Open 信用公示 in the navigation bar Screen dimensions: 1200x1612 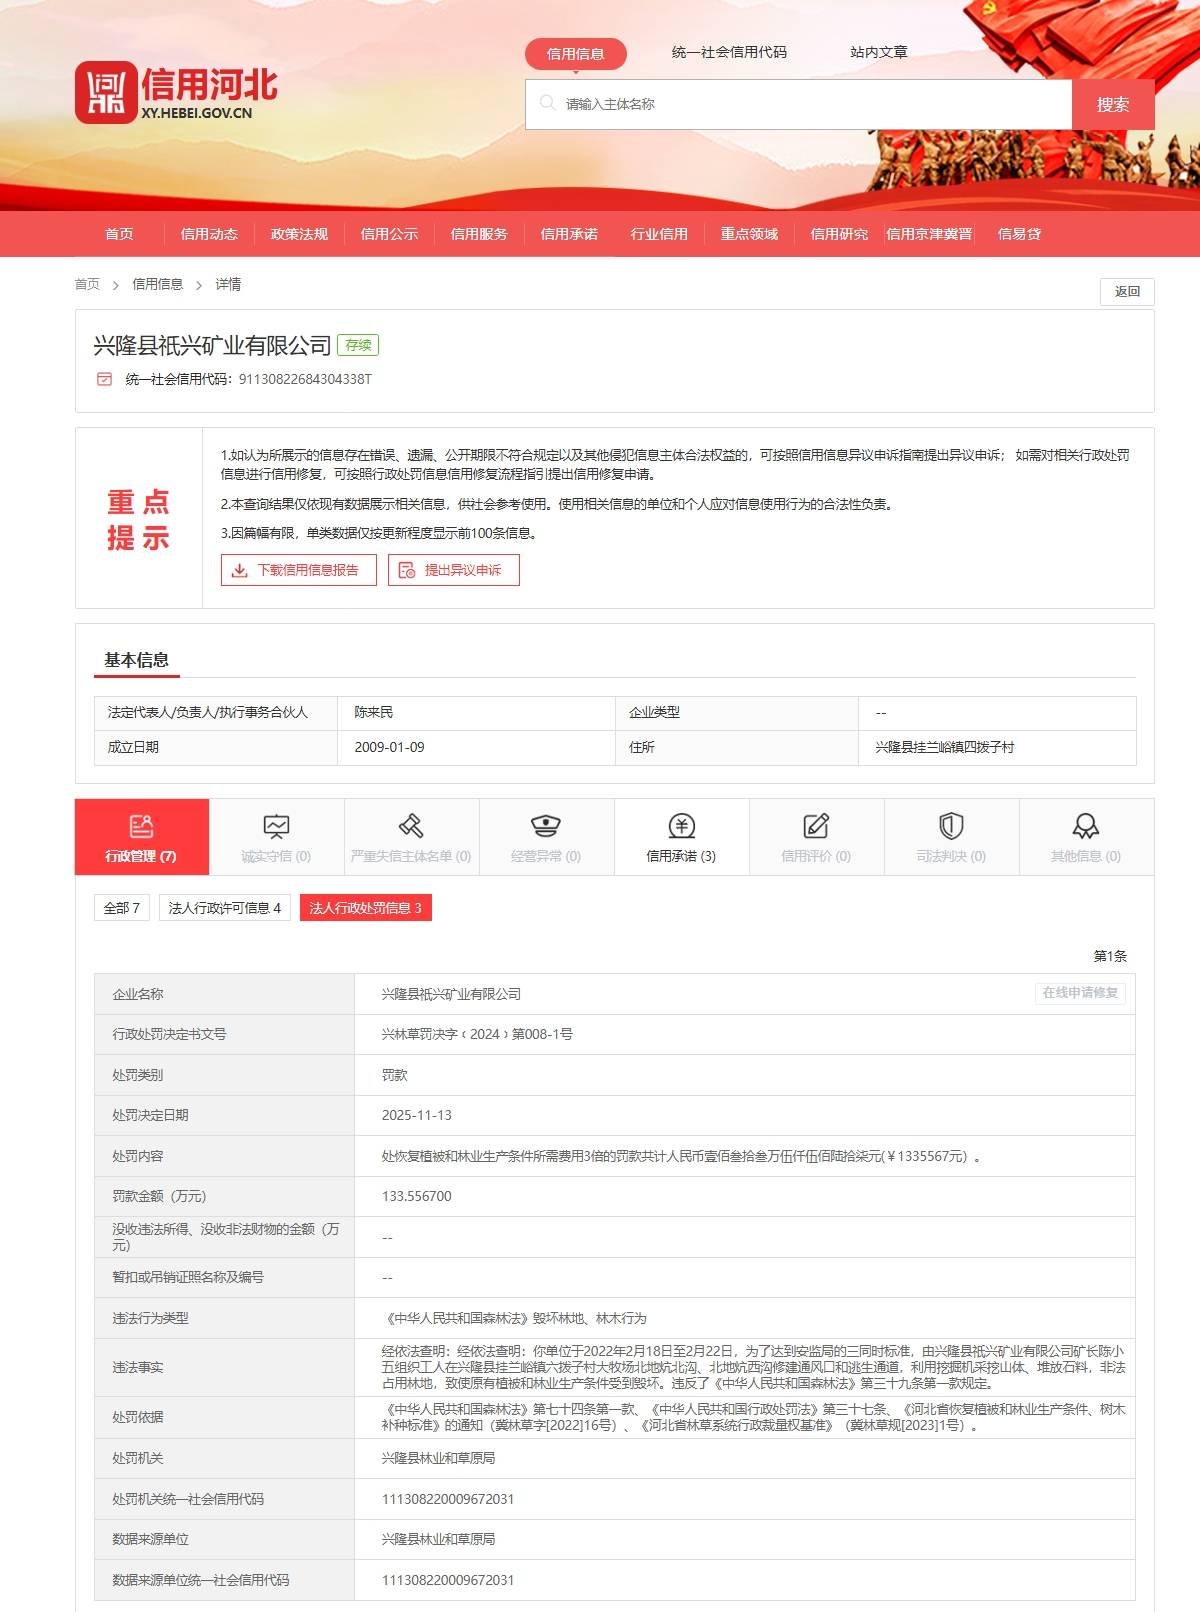[389, 234]
